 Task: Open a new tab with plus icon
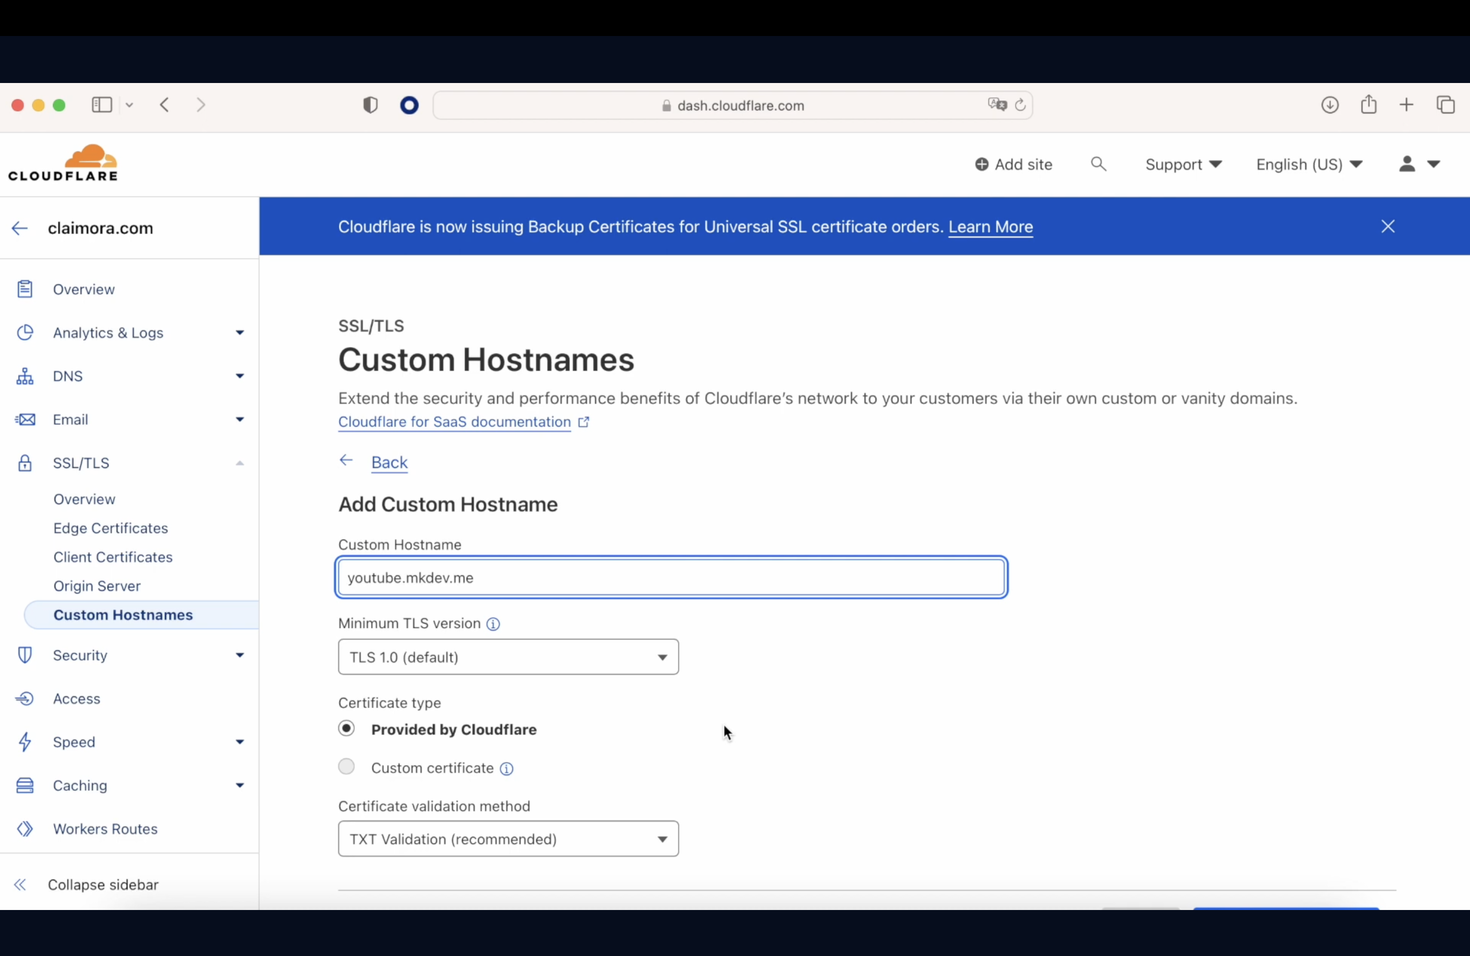coord(1407,105)
